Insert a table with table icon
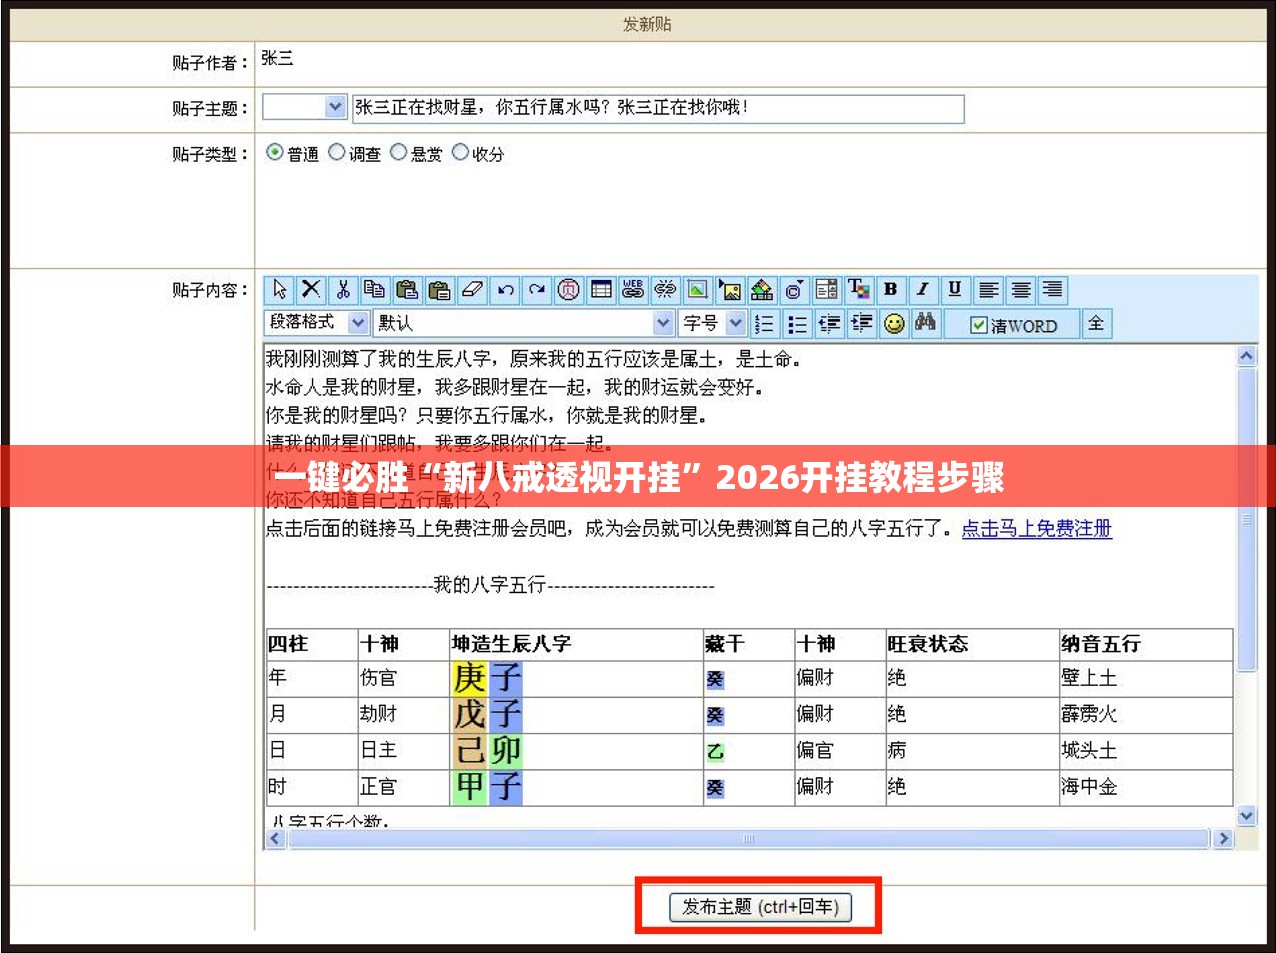The height and width of the screenshot is (953, 1276). pos(601,290)
